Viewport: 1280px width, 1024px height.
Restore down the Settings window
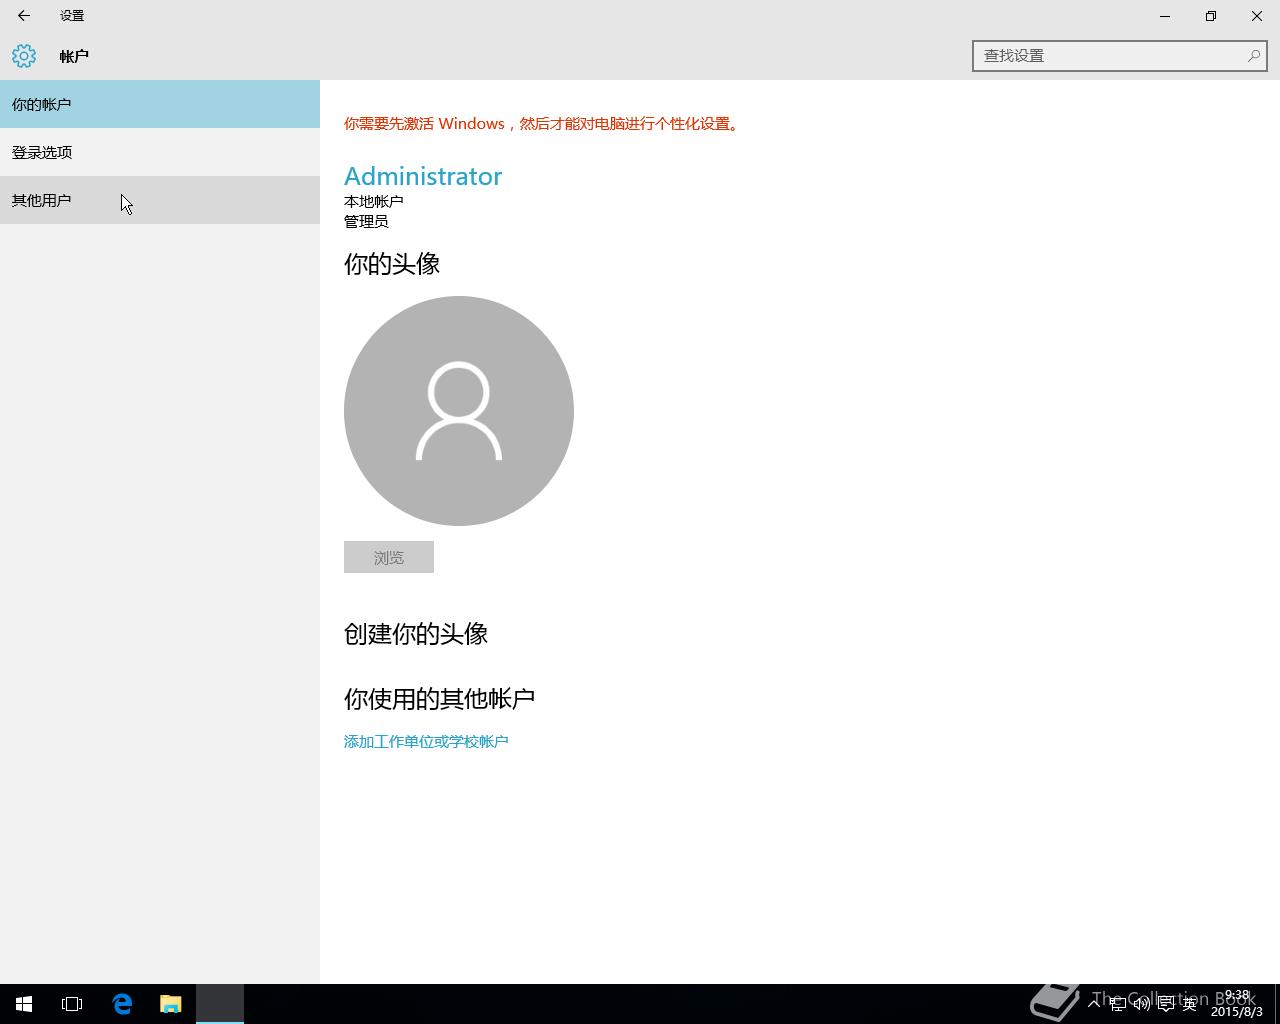coord(1211,16)
